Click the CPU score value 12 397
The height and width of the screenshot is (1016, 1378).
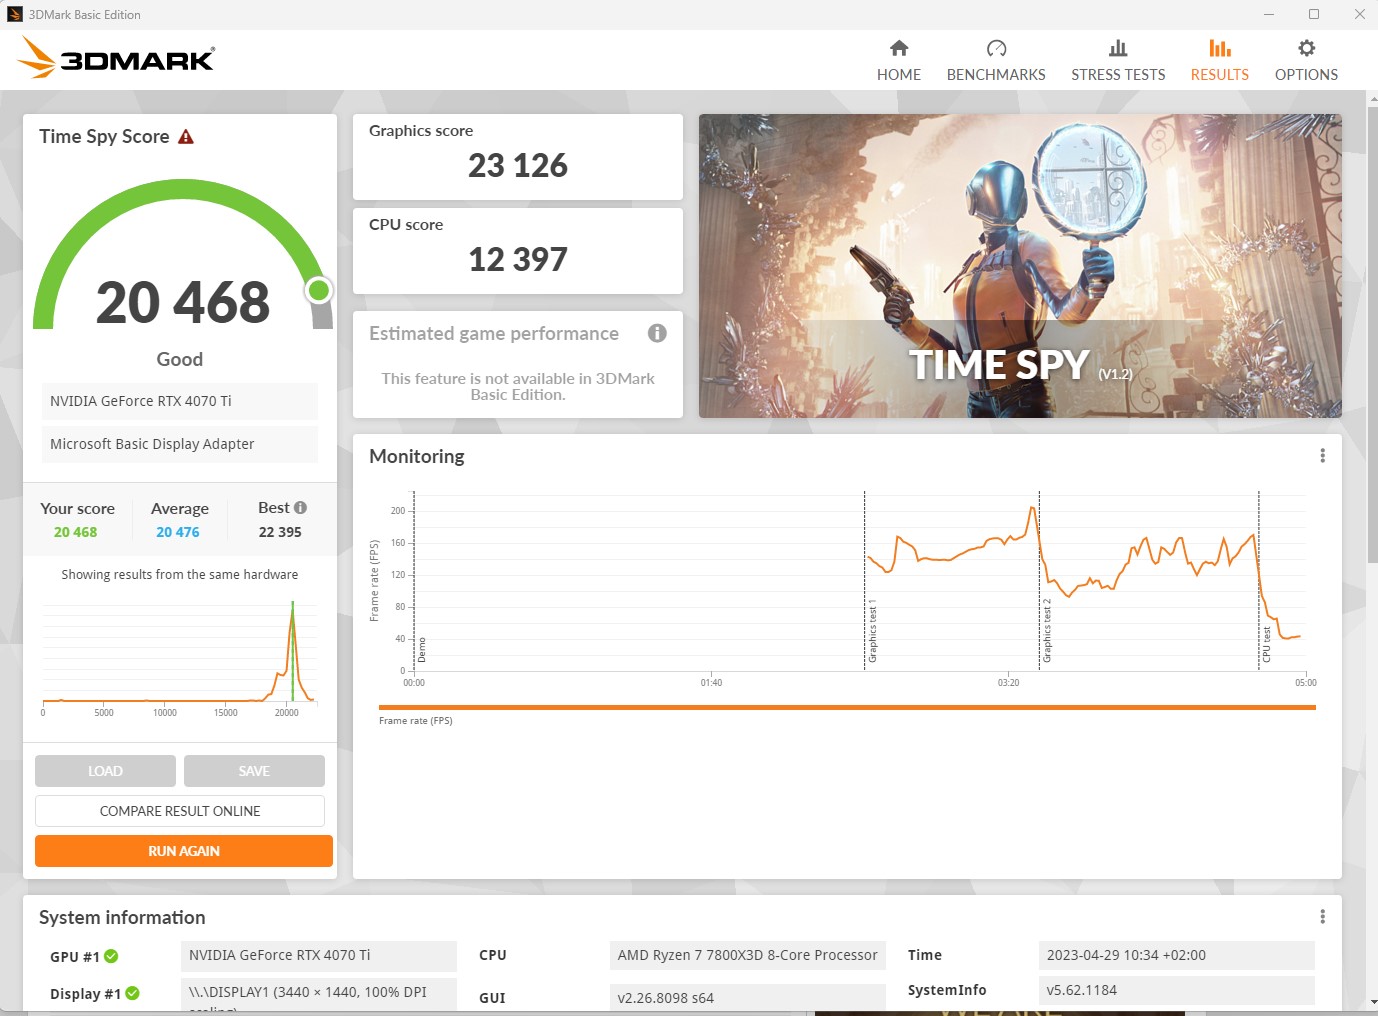tap(518, 260)
